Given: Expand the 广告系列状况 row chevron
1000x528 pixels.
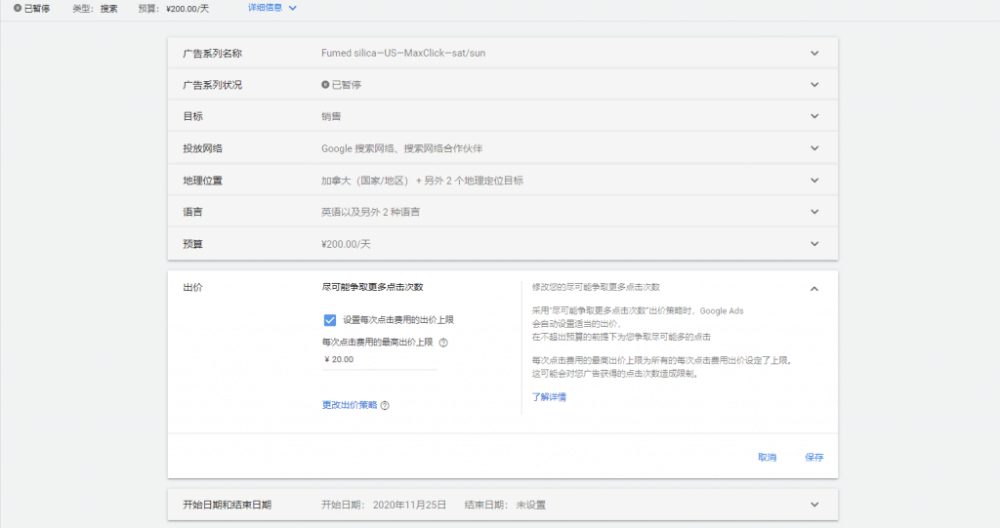Looking at the screenshot, I should pyautogui.click(x=815, y=85).
